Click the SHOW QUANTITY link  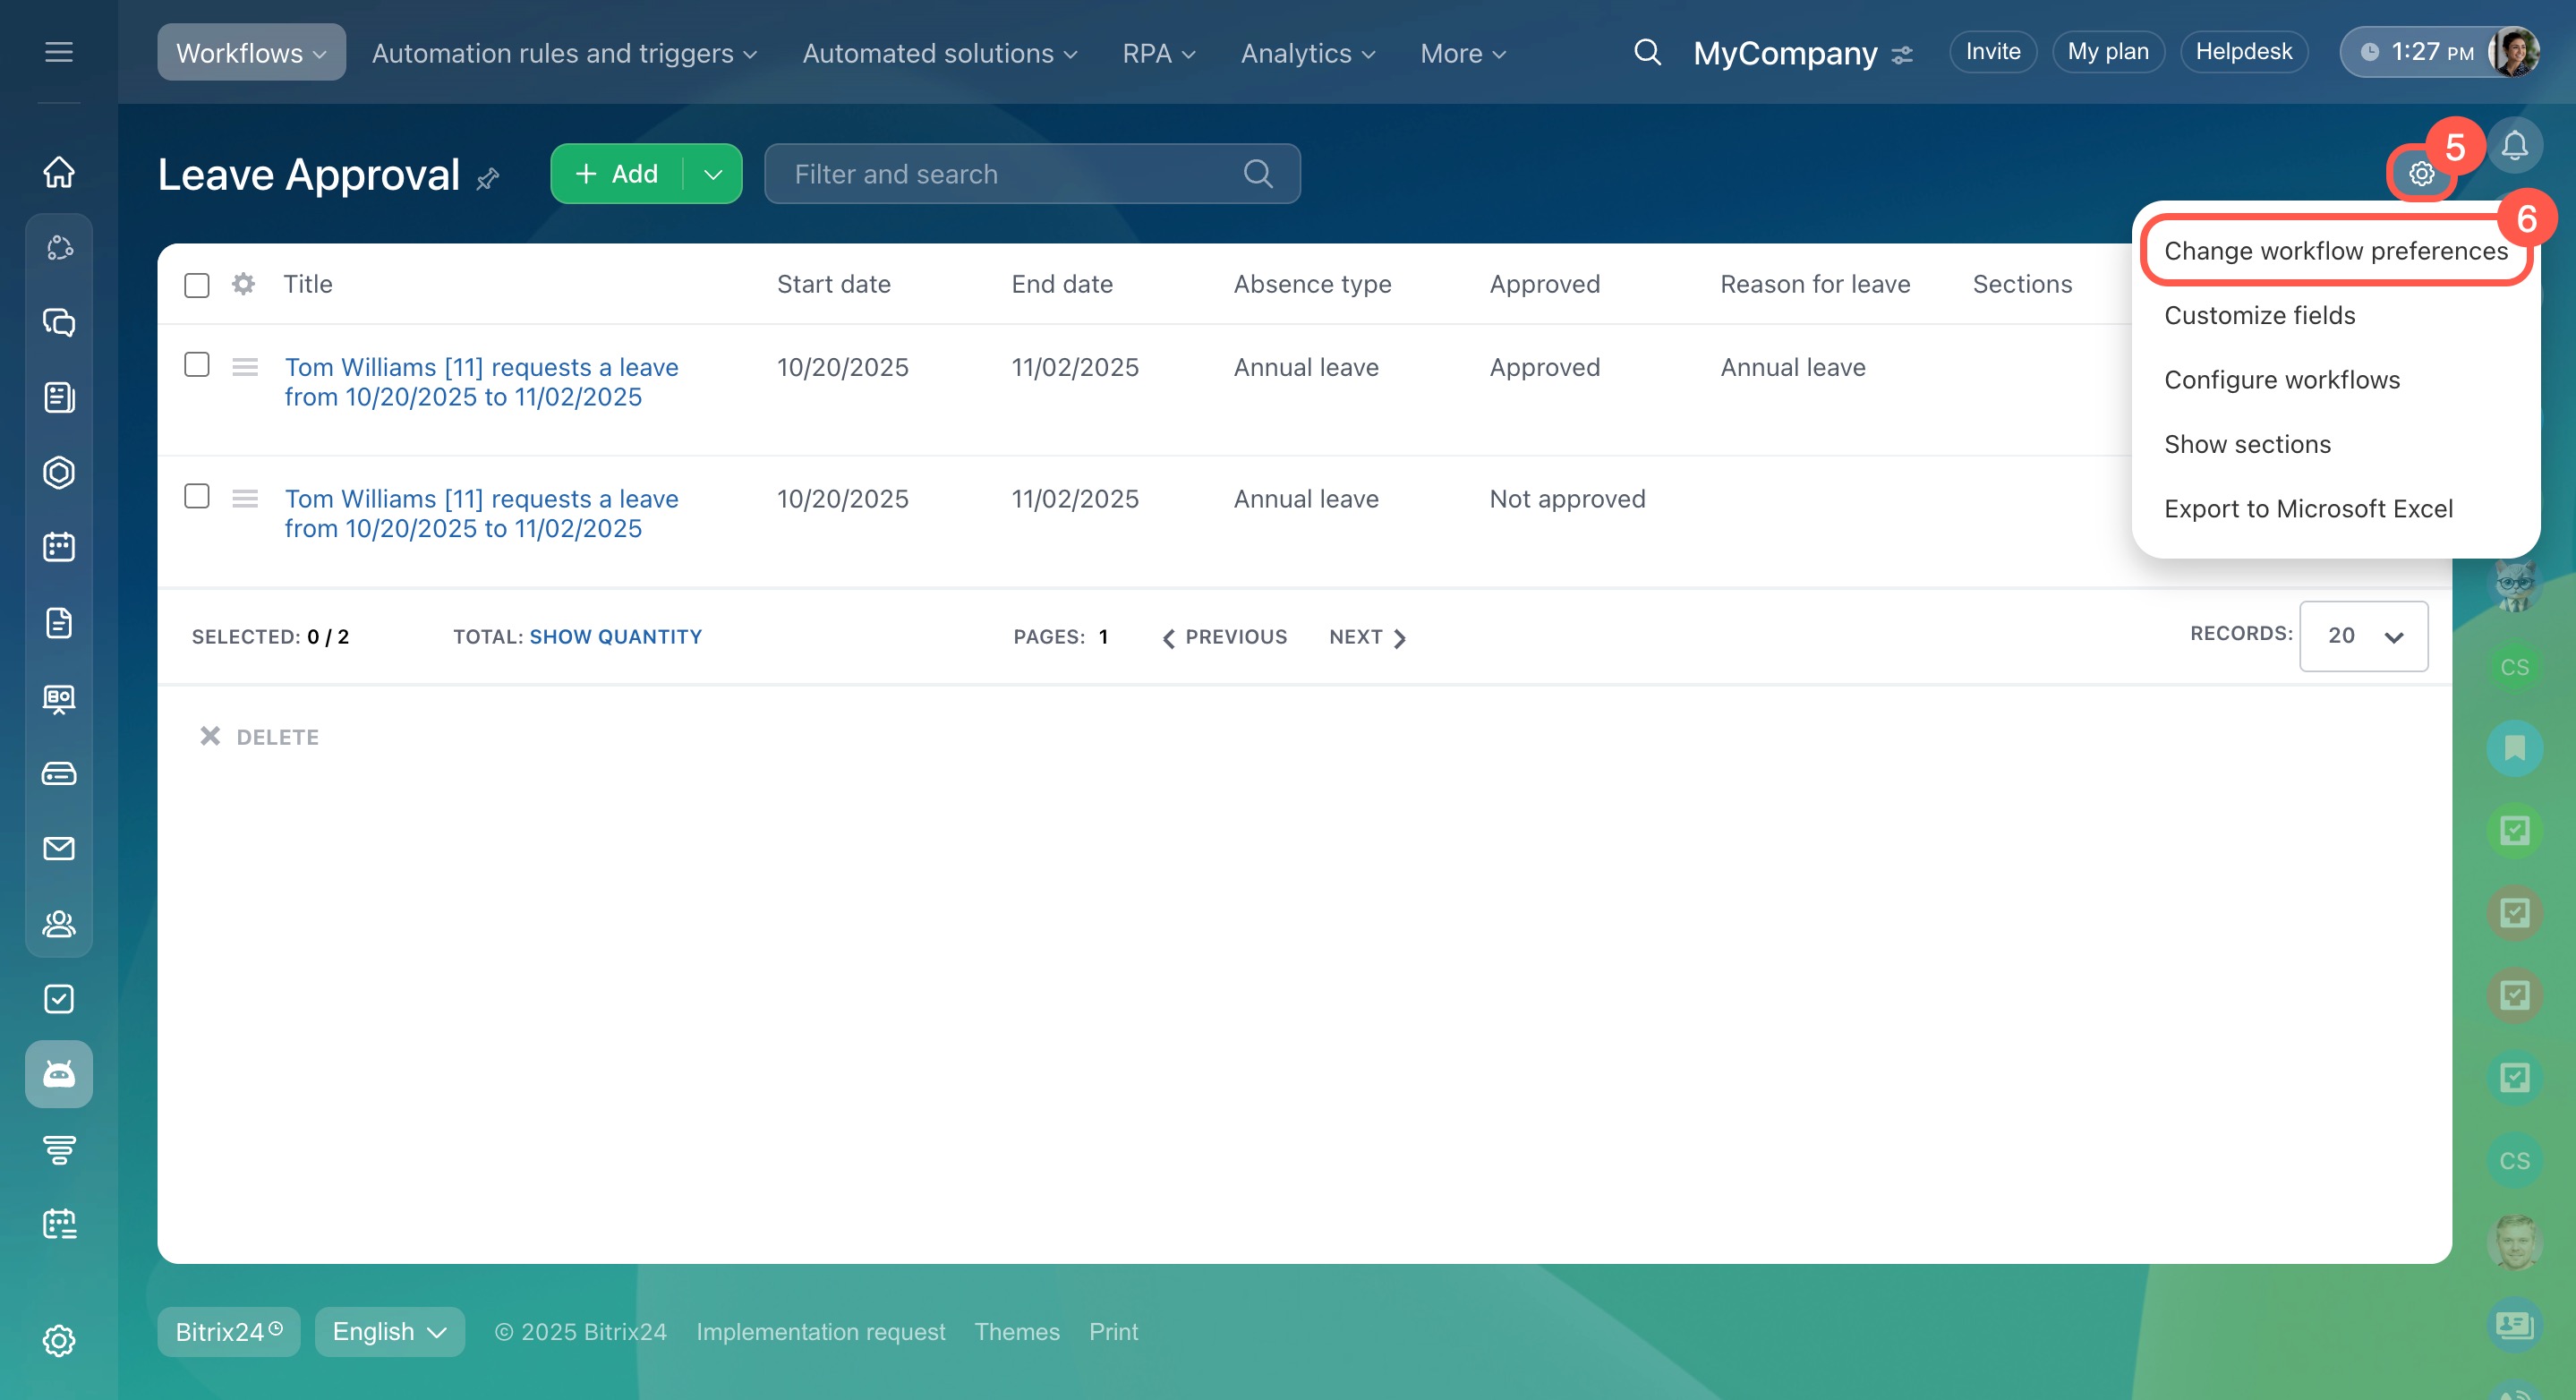(x=615, y=637)
